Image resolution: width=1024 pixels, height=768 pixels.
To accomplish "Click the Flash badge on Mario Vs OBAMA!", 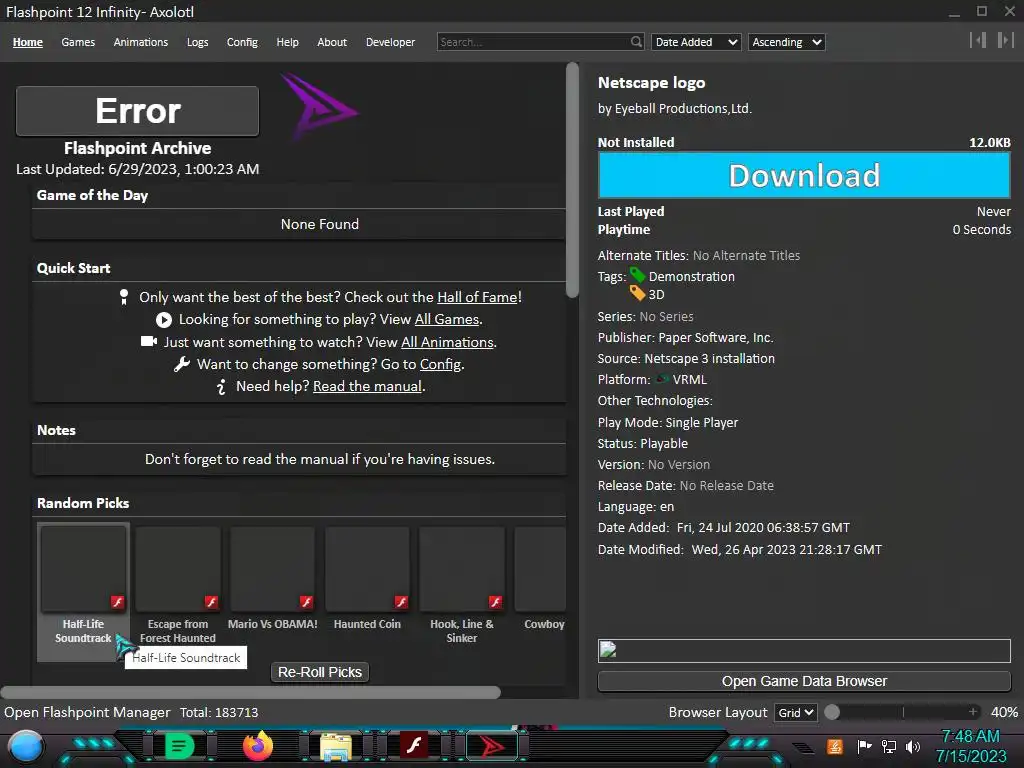I will point(306,601).
